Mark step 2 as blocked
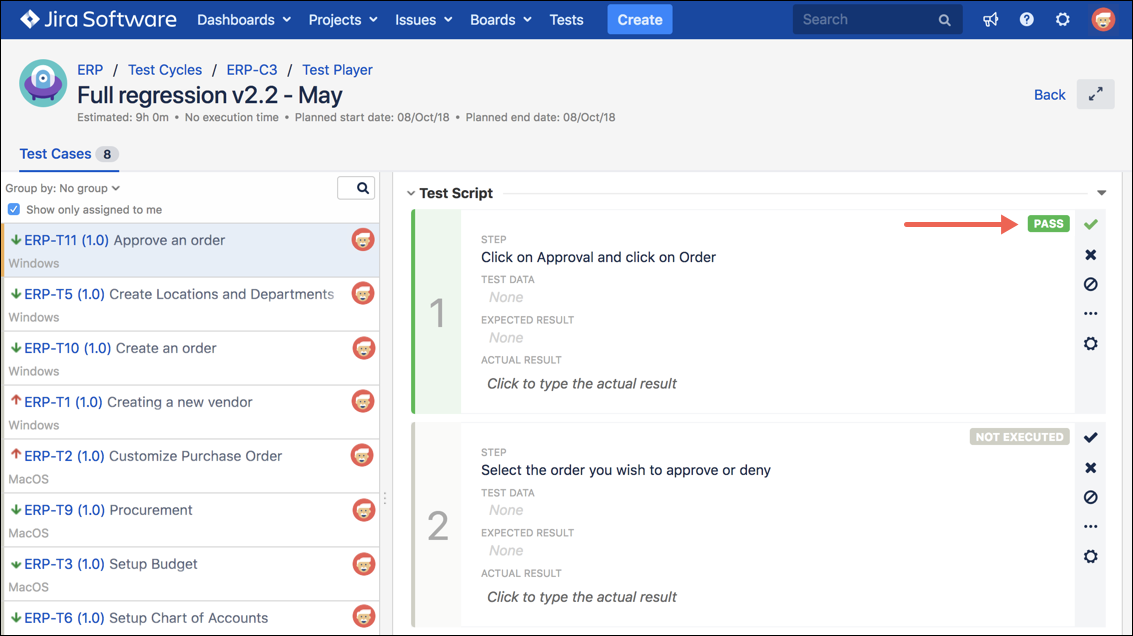The height and width of the screenshot is (636, 1133). (x=1091, y=497)
